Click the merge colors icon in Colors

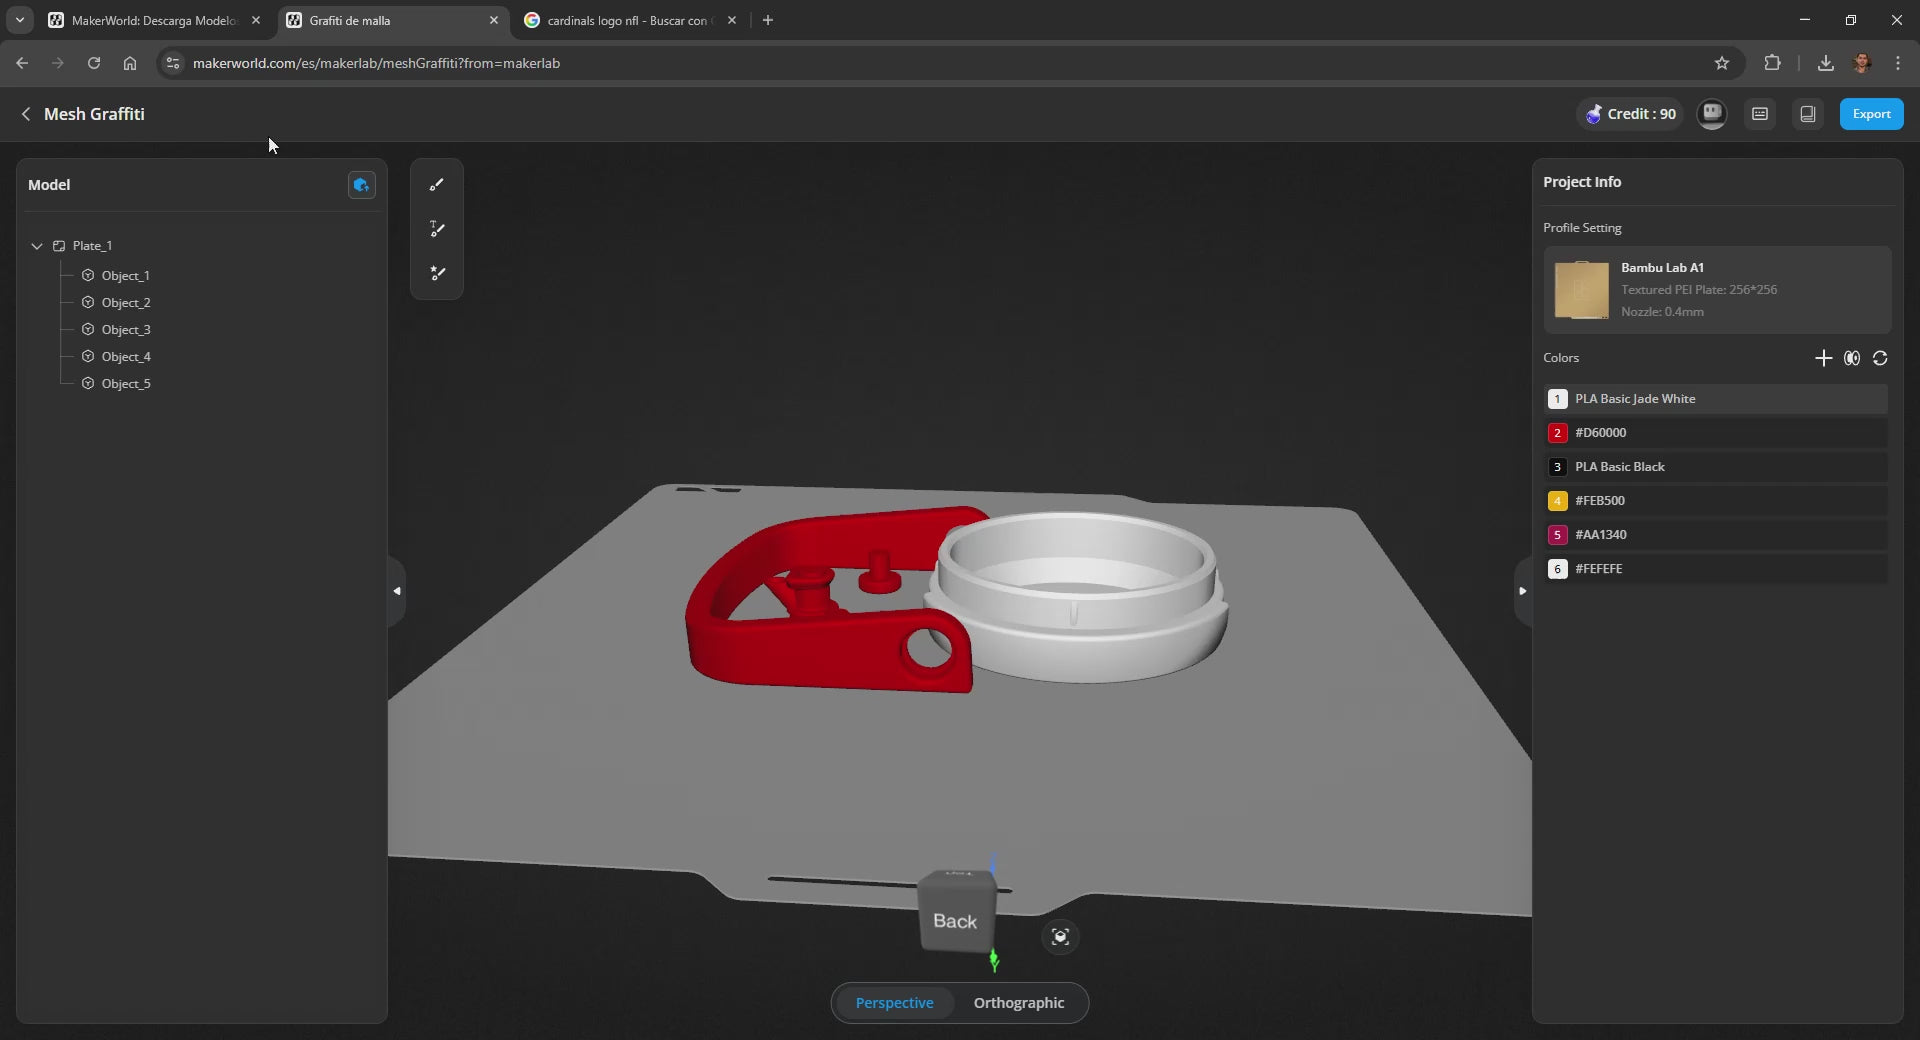point(1852,358)
